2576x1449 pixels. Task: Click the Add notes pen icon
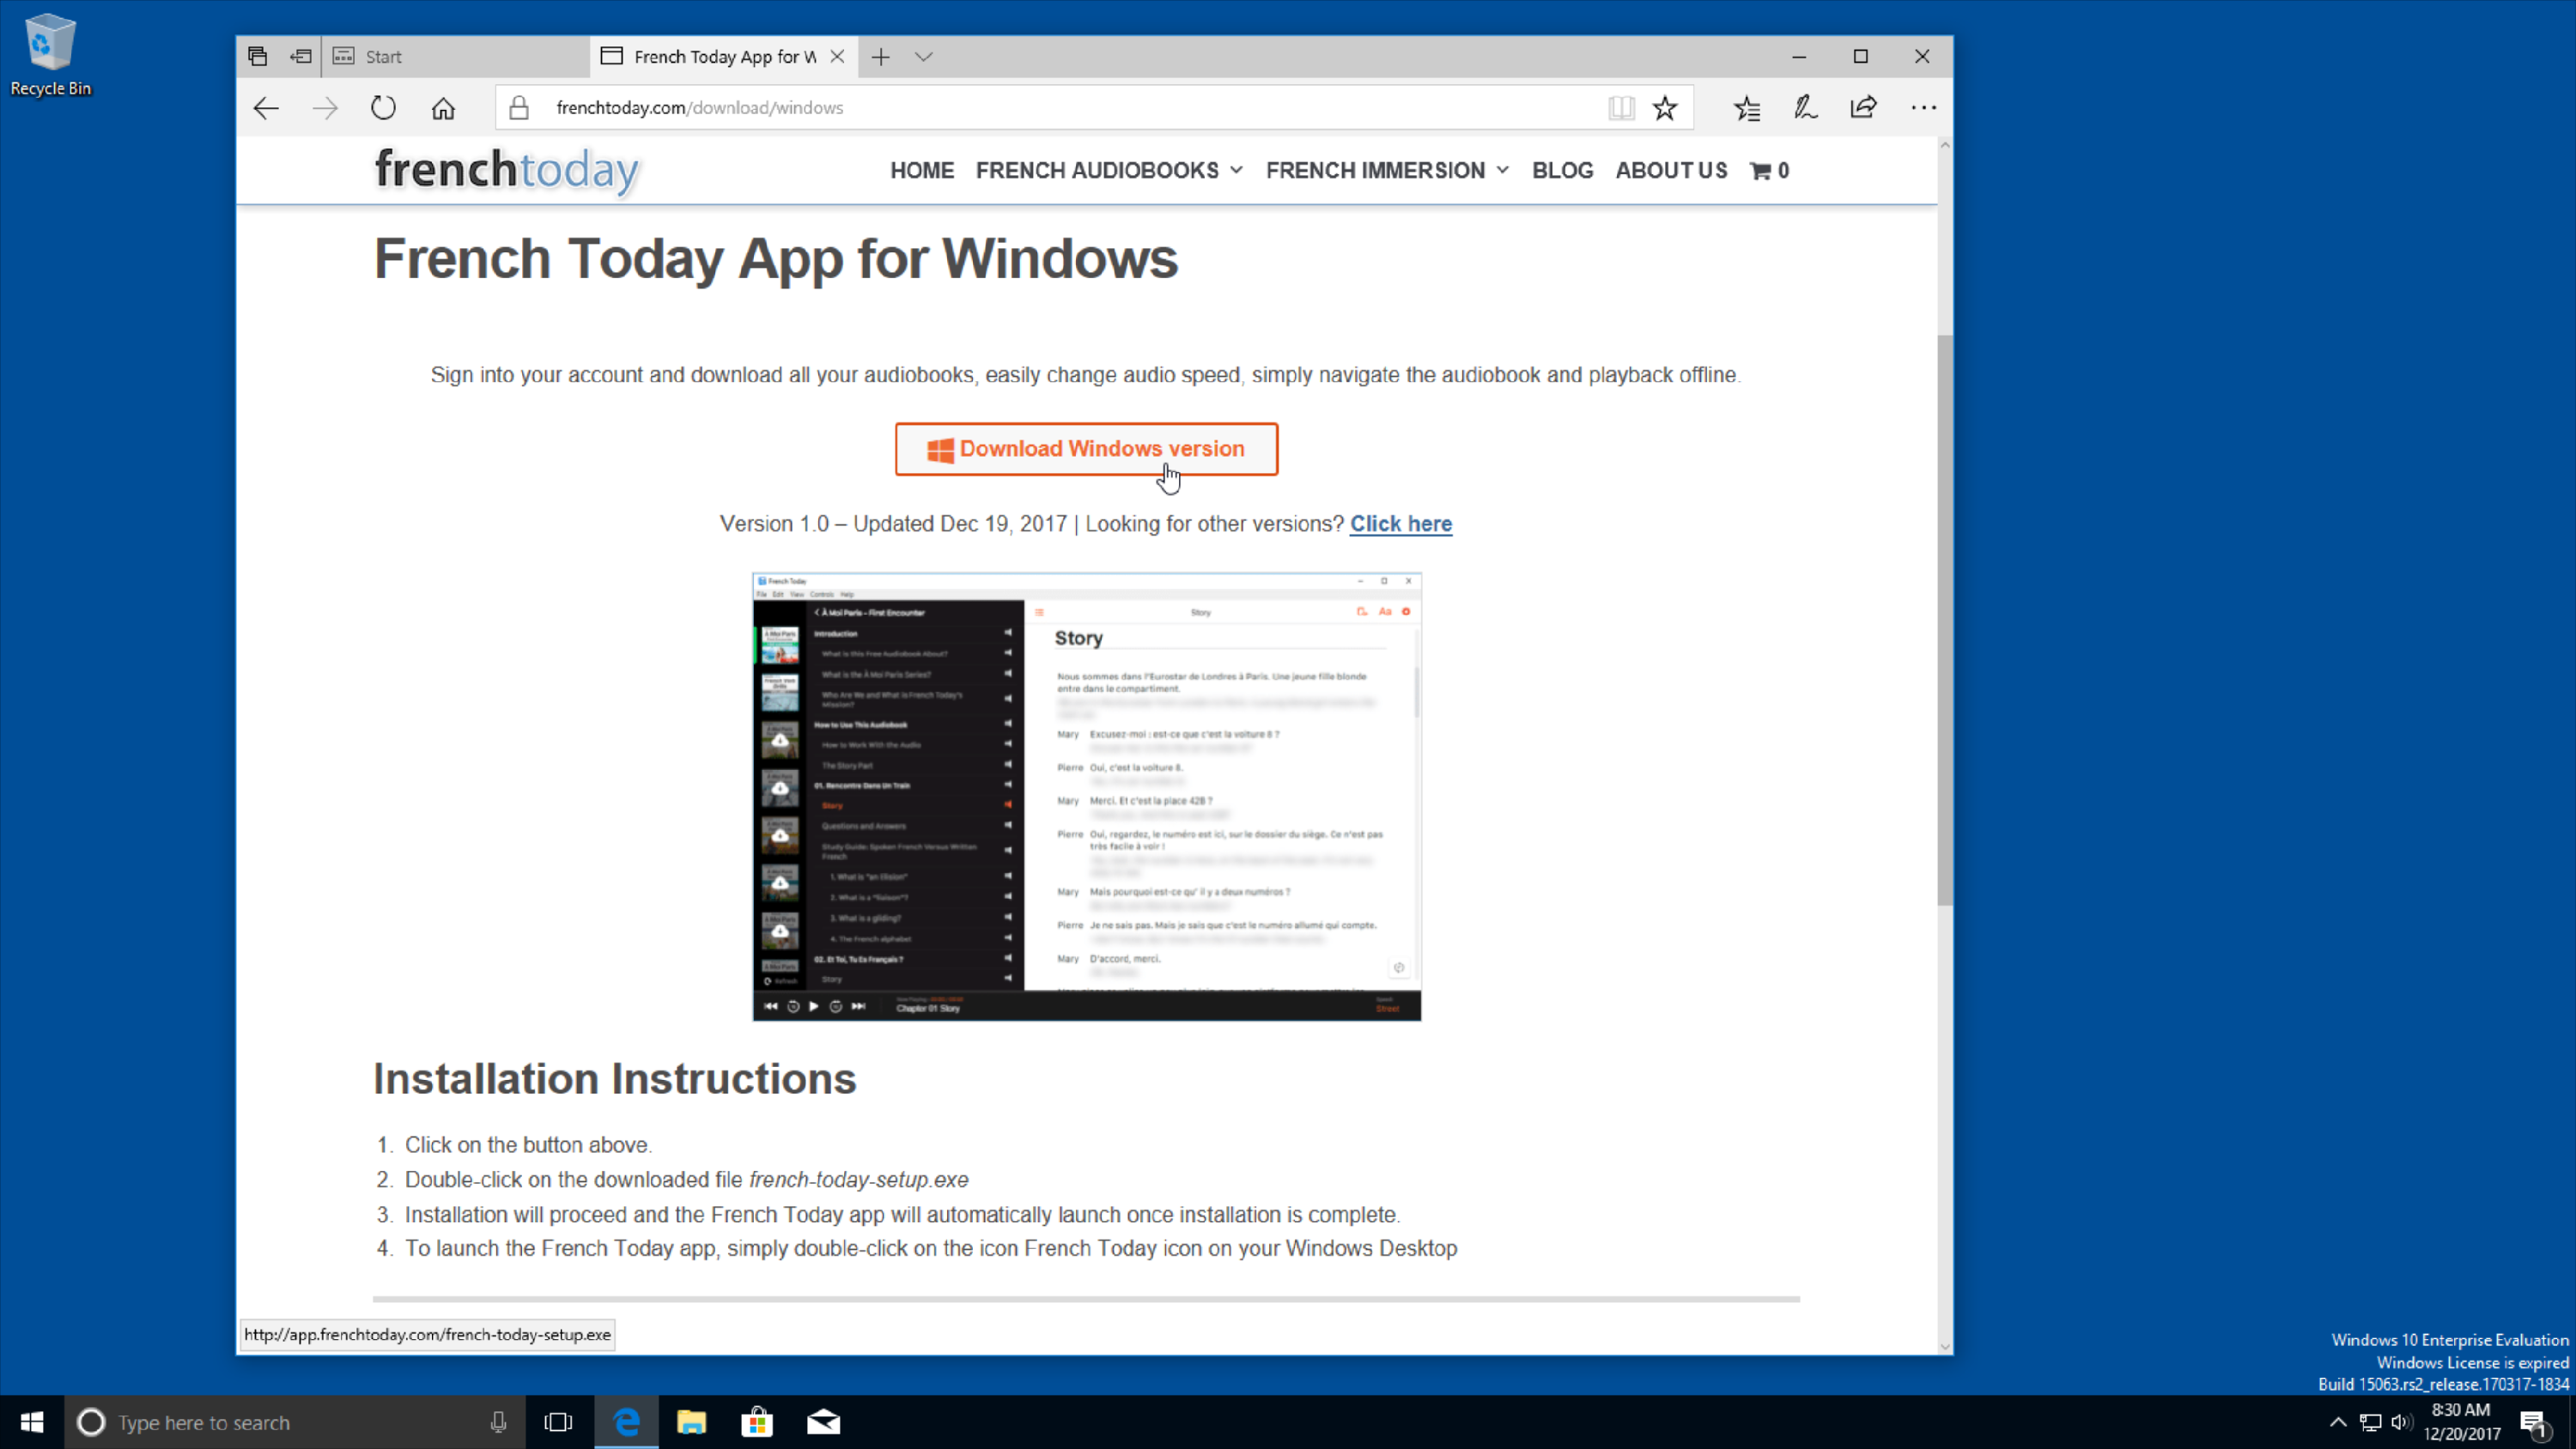click(1804, 107)
